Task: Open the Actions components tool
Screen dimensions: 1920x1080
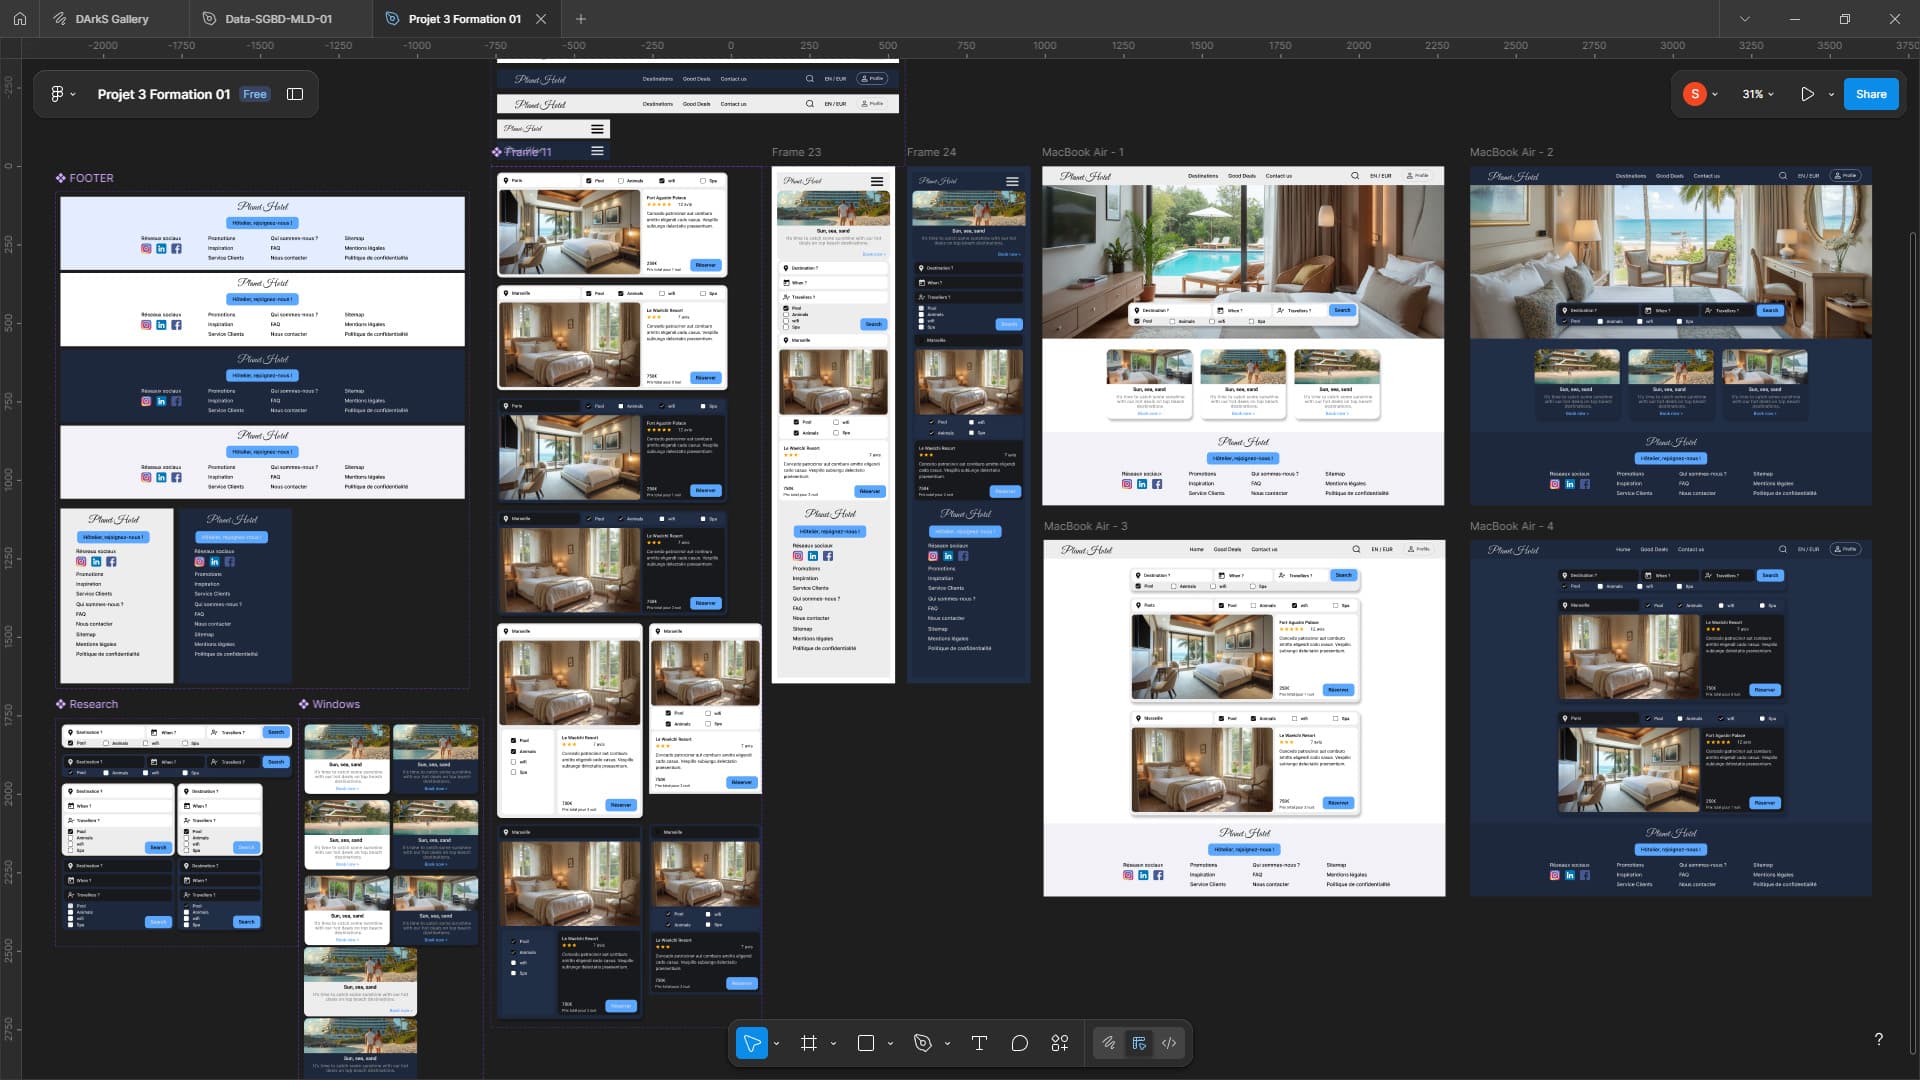Action: [1060, 1043]
